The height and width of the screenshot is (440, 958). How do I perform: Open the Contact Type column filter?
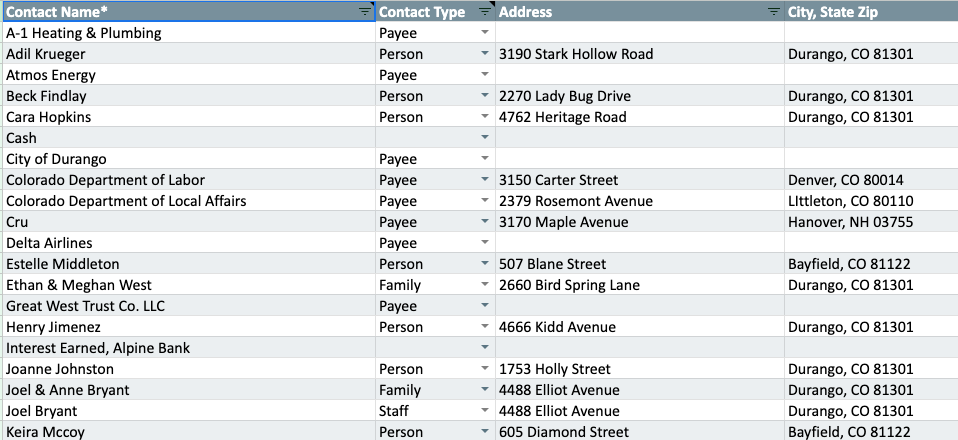pyautogui.click(x=485, y=12)
